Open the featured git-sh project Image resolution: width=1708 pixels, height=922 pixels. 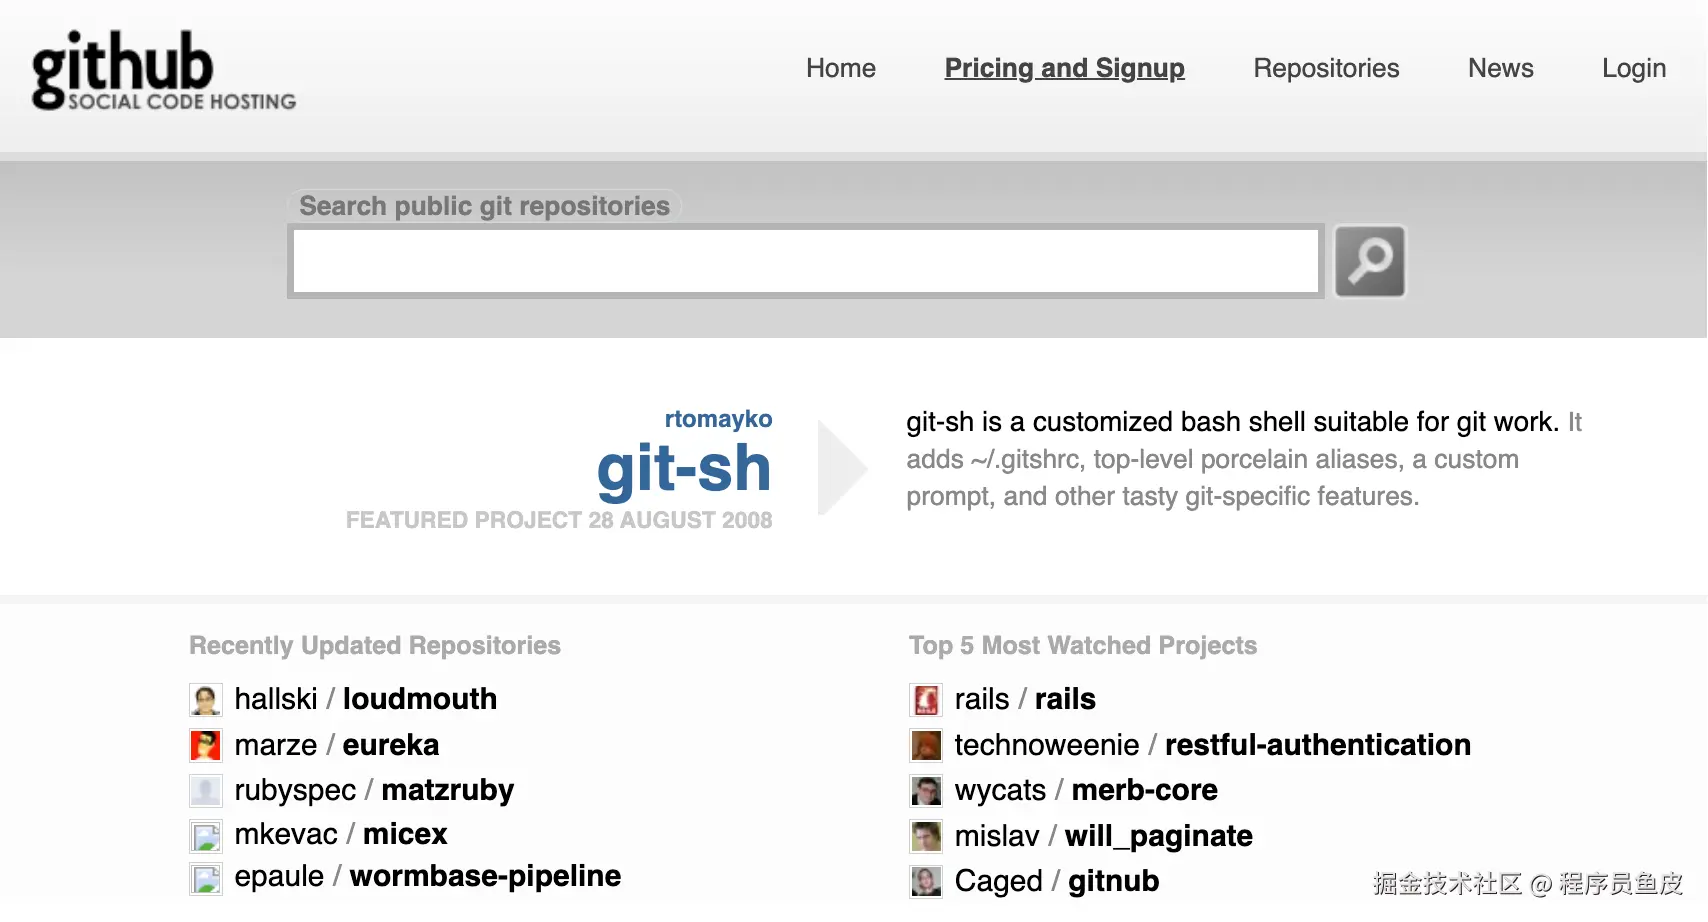click(x=684, y=469)
